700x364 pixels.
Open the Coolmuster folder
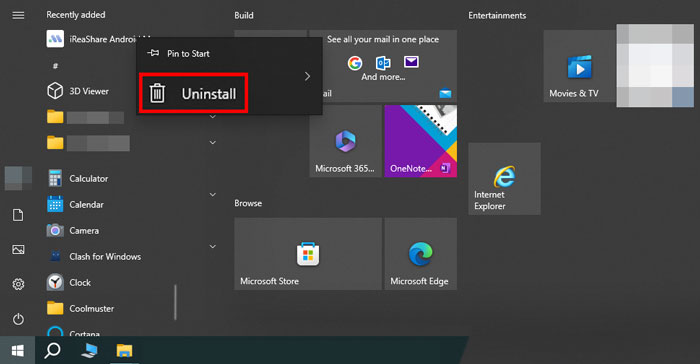(x=81, y=308)
